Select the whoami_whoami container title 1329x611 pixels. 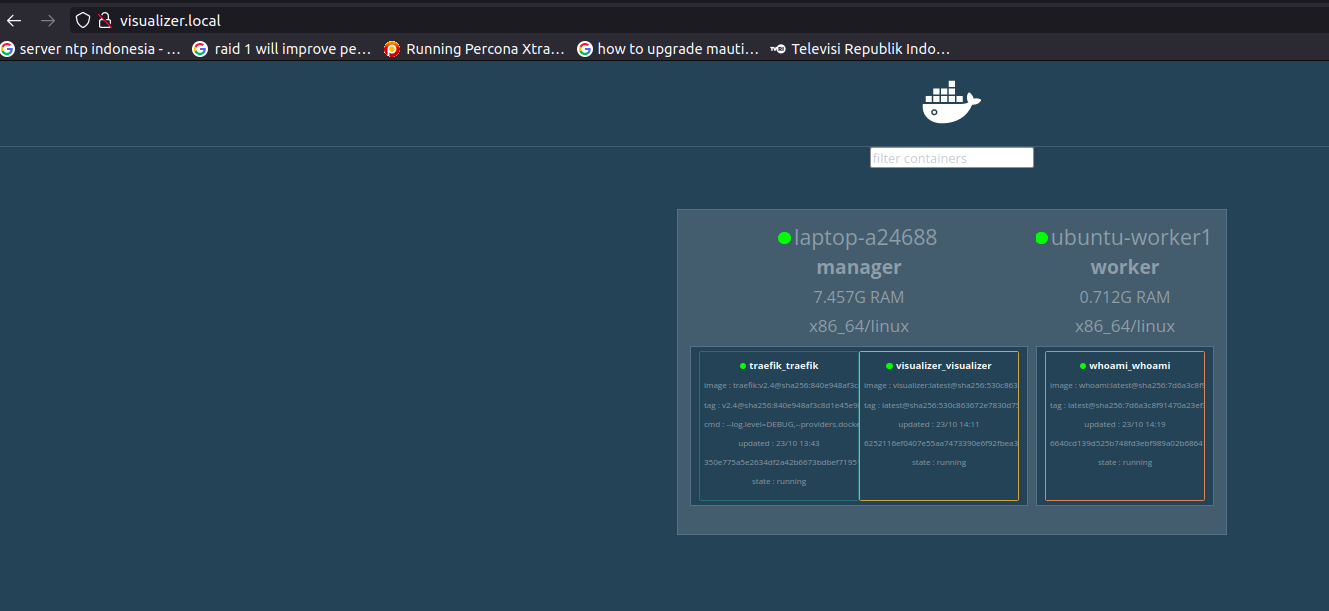[x=1129, y=366]
